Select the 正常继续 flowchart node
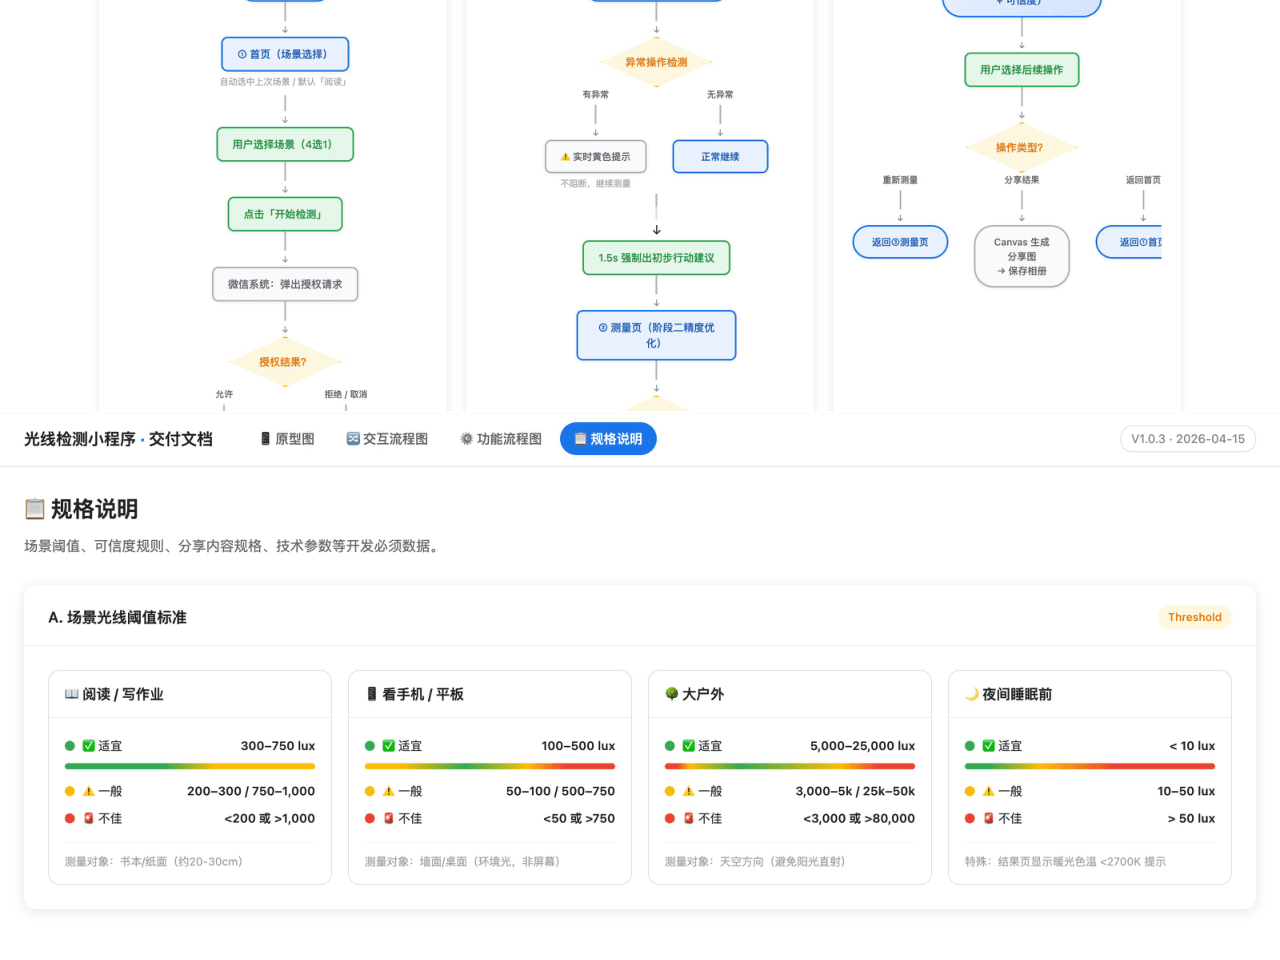The height and width of the screenshot is (960, 1280). pos(720,157)
